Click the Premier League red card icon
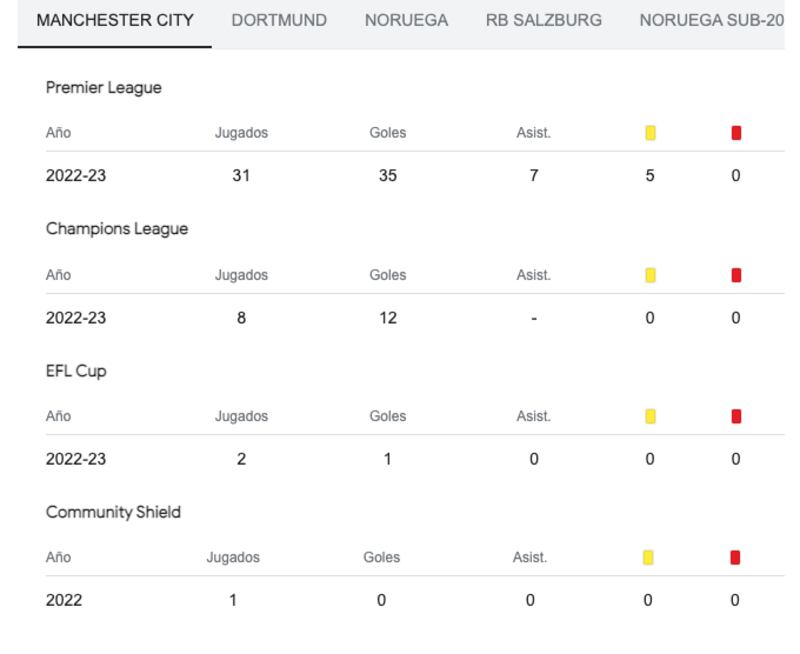Image resolution: width=800 pixels, height=654 pixels. [736, 133]
